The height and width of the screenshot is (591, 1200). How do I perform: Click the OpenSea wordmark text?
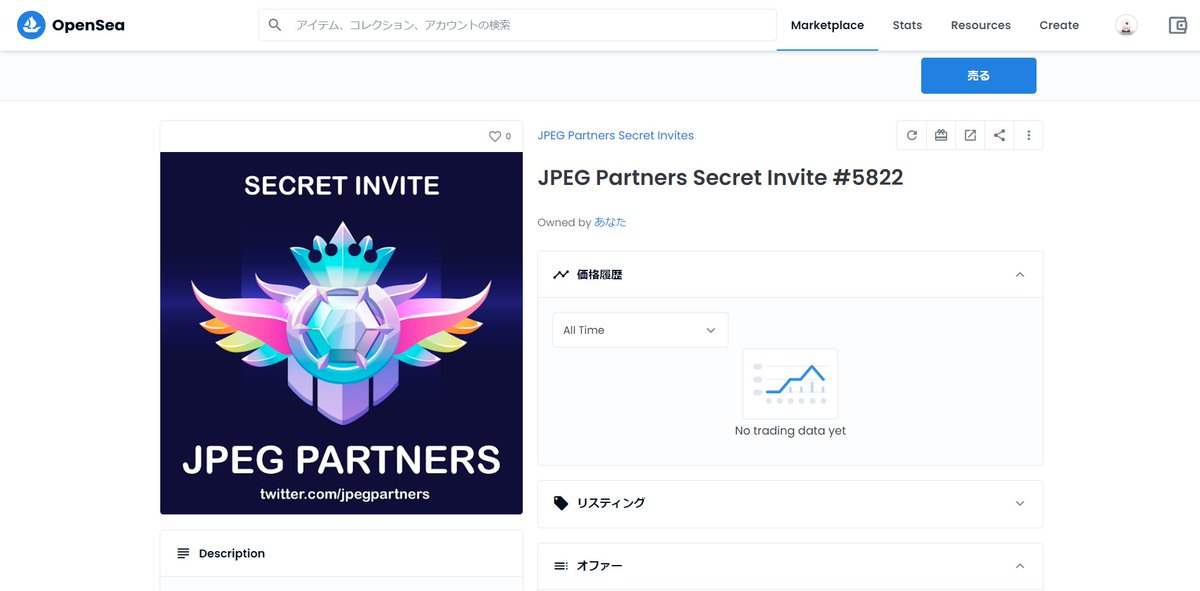88,25
